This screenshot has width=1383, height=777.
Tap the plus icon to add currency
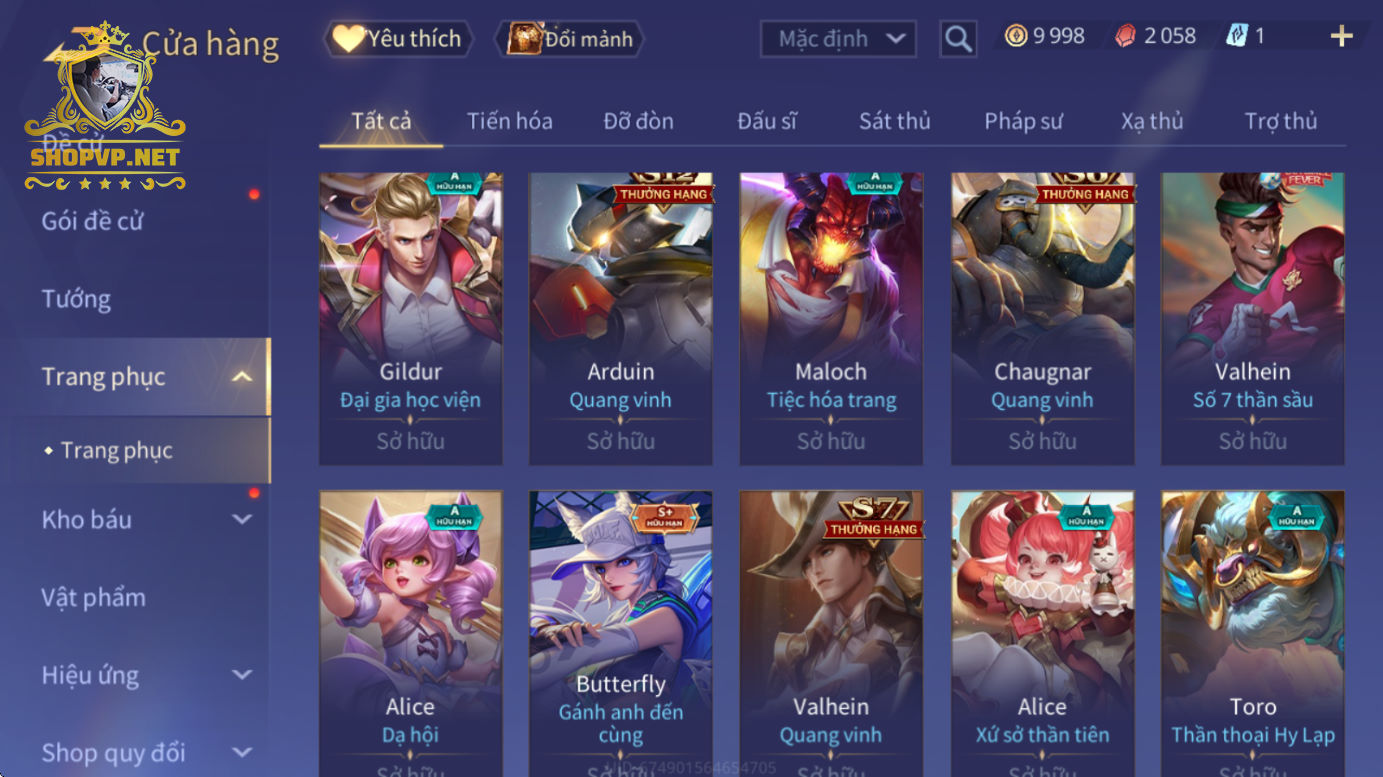[1341, 37]
